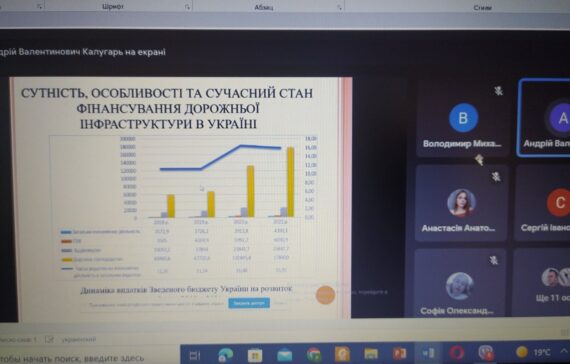Click the blue button below the chart
The width and height of the screenshot is (570, 364).
(x=249, y=303)
